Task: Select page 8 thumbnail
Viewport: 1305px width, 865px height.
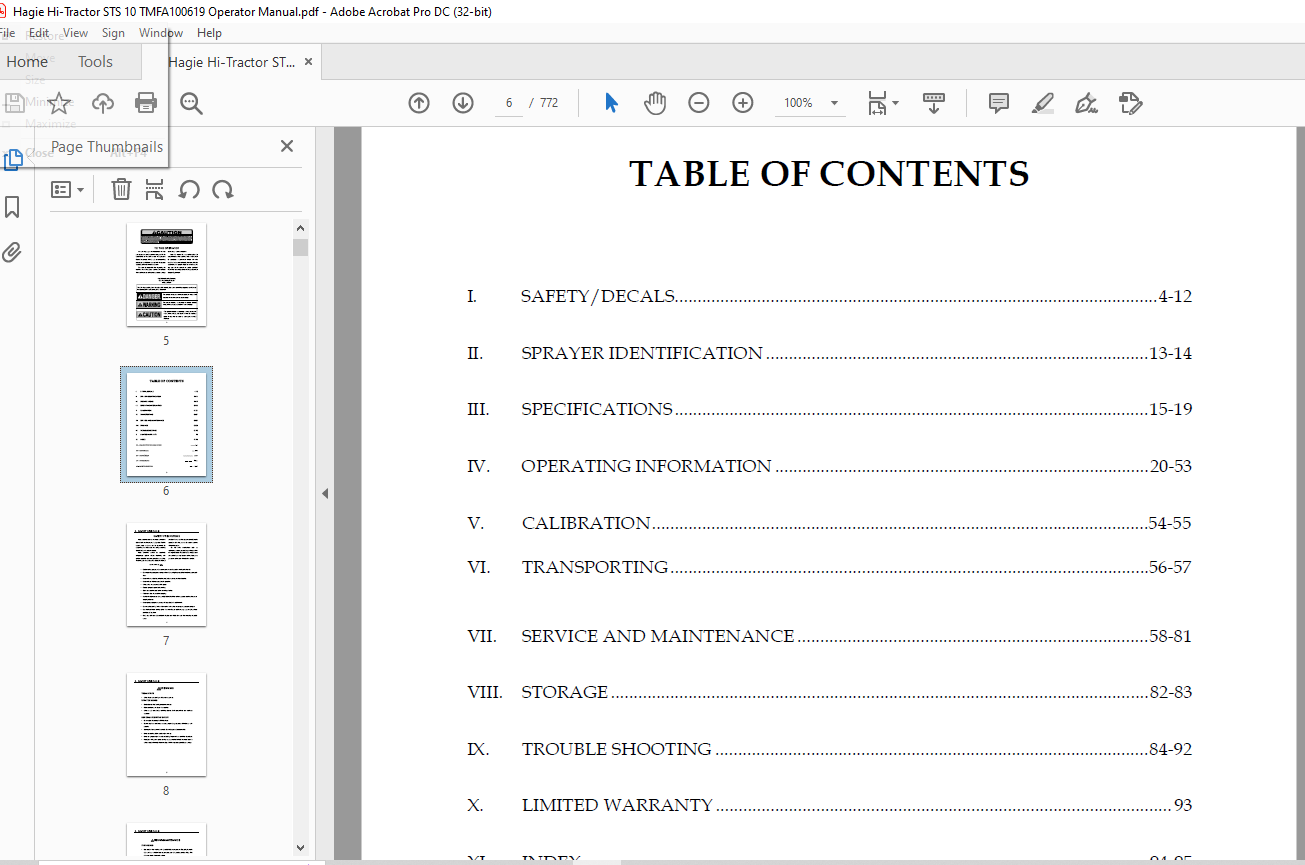Action: (x=166, y=725)
